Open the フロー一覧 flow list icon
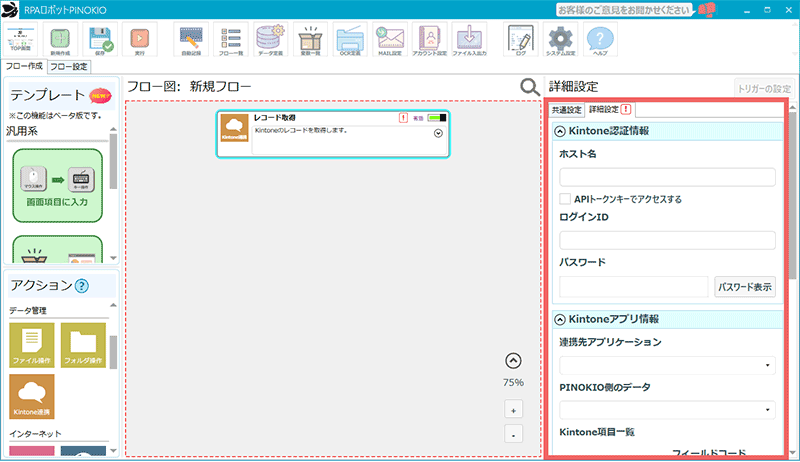 231,39
